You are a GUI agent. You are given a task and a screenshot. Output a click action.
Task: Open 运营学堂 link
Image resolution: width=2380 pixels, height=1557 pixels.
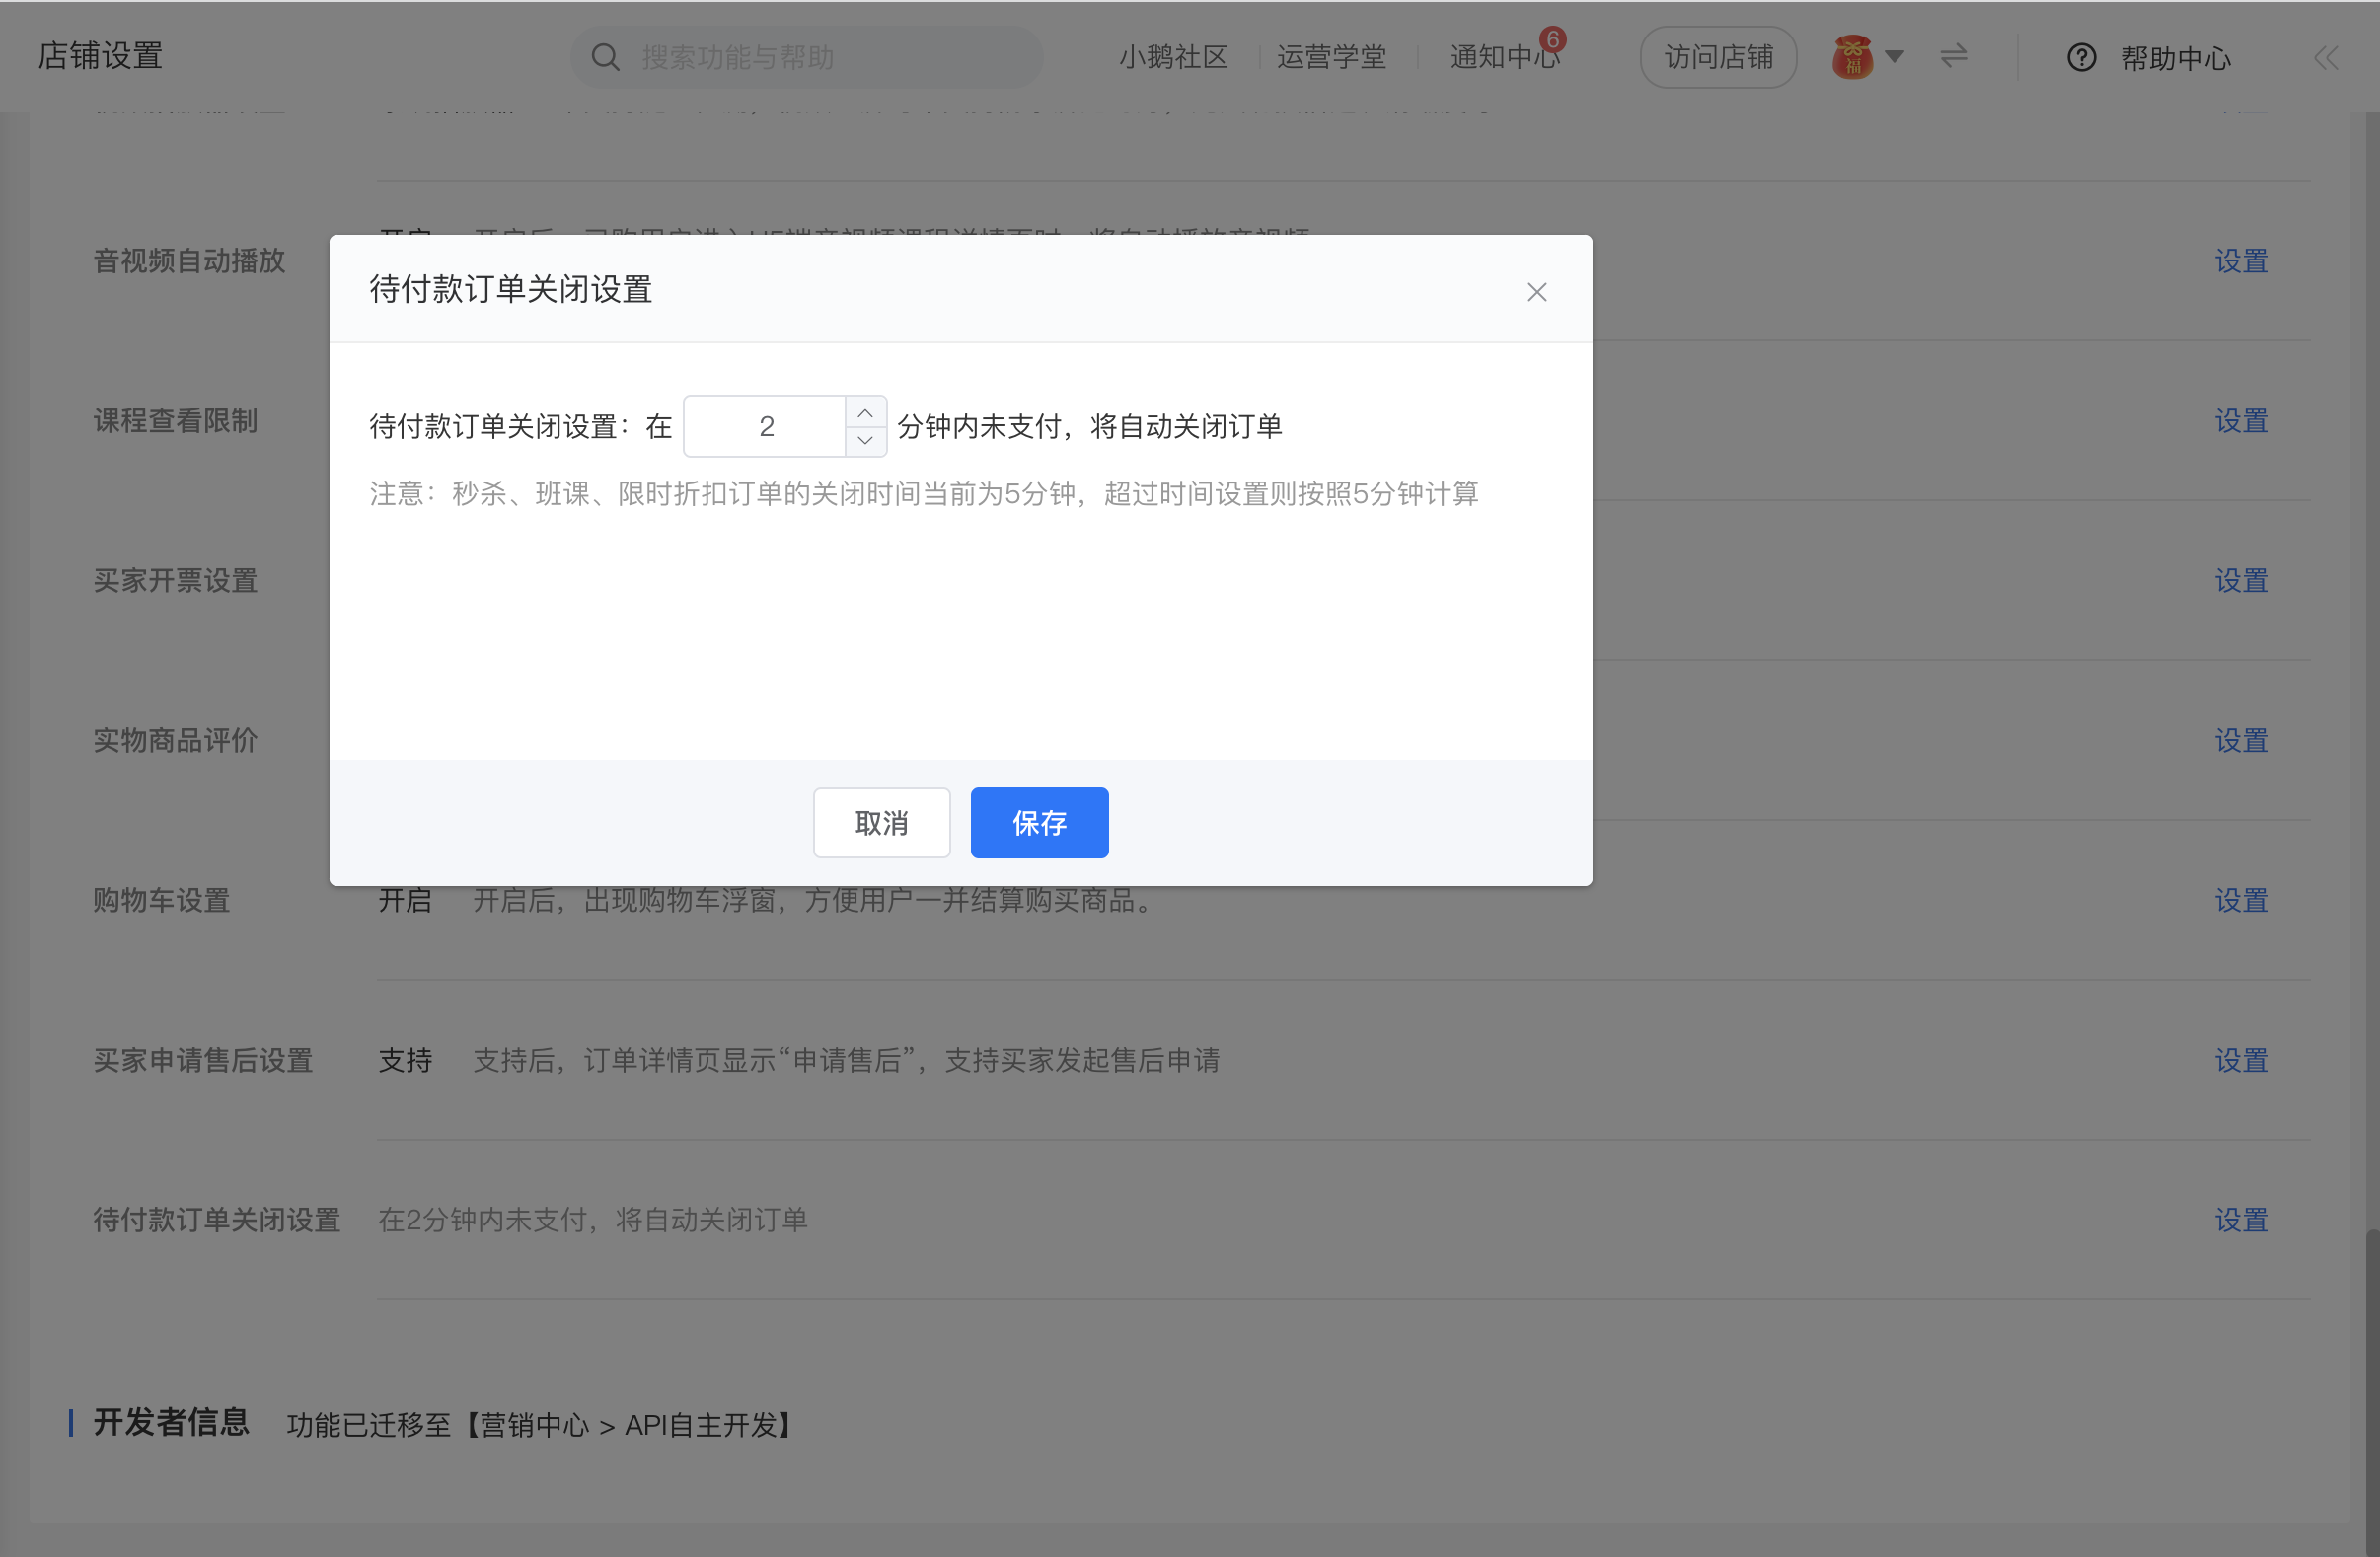click(x=1331, y=57)
